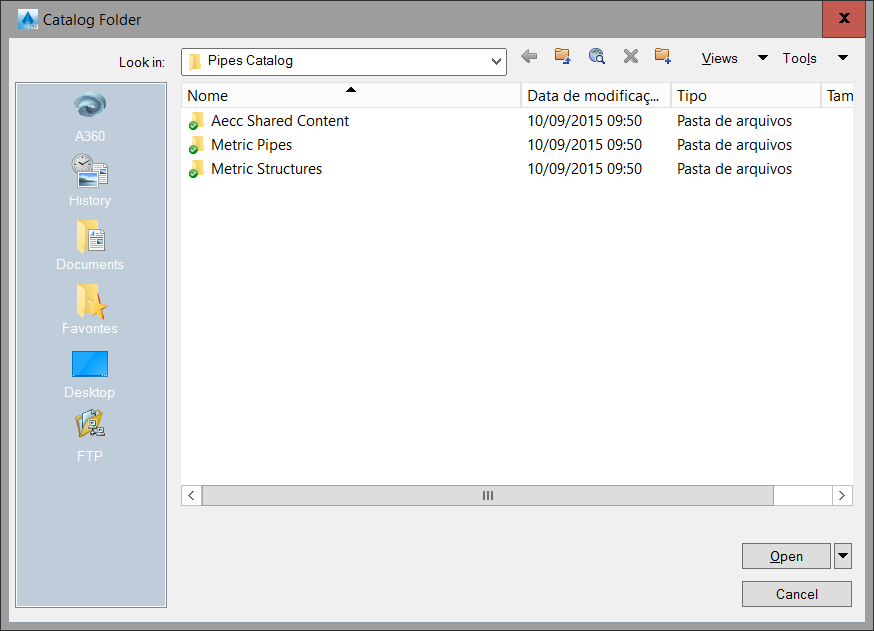Expand the Tools dropdown arrow
Image resolution: width=874 pixels, height=631 pixels.
pos(843,58)
